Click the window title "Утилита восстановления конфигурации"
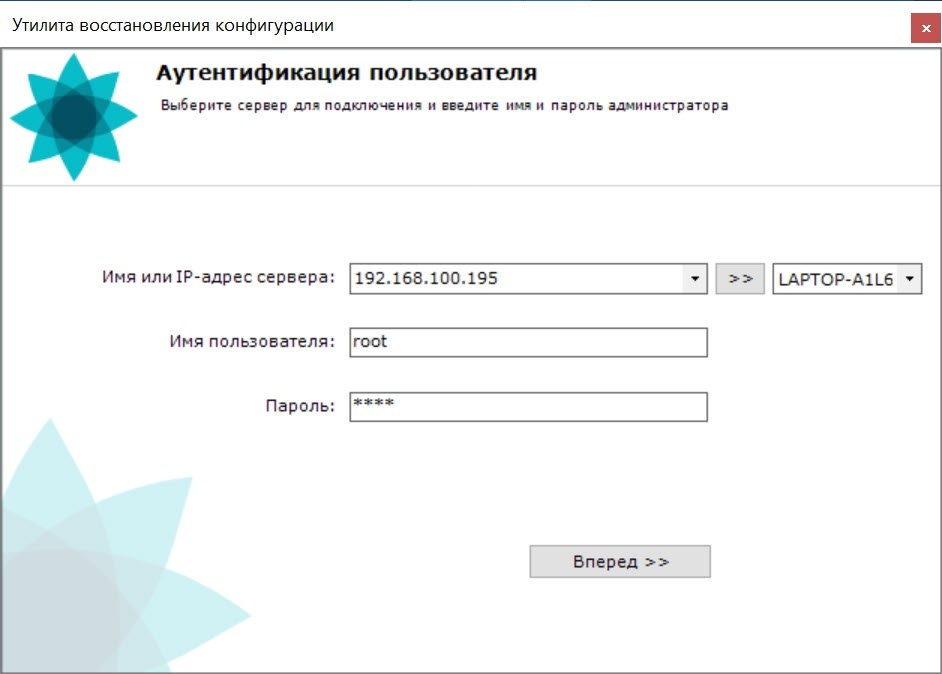 [173, 26]
